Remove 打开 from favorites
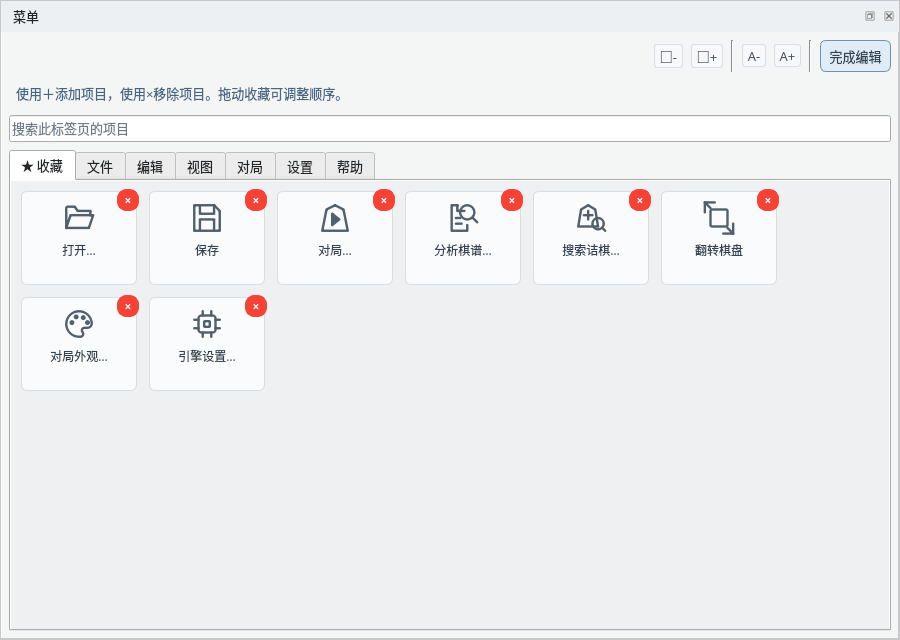Screen dimensions: 900x640 click(128, 200)
